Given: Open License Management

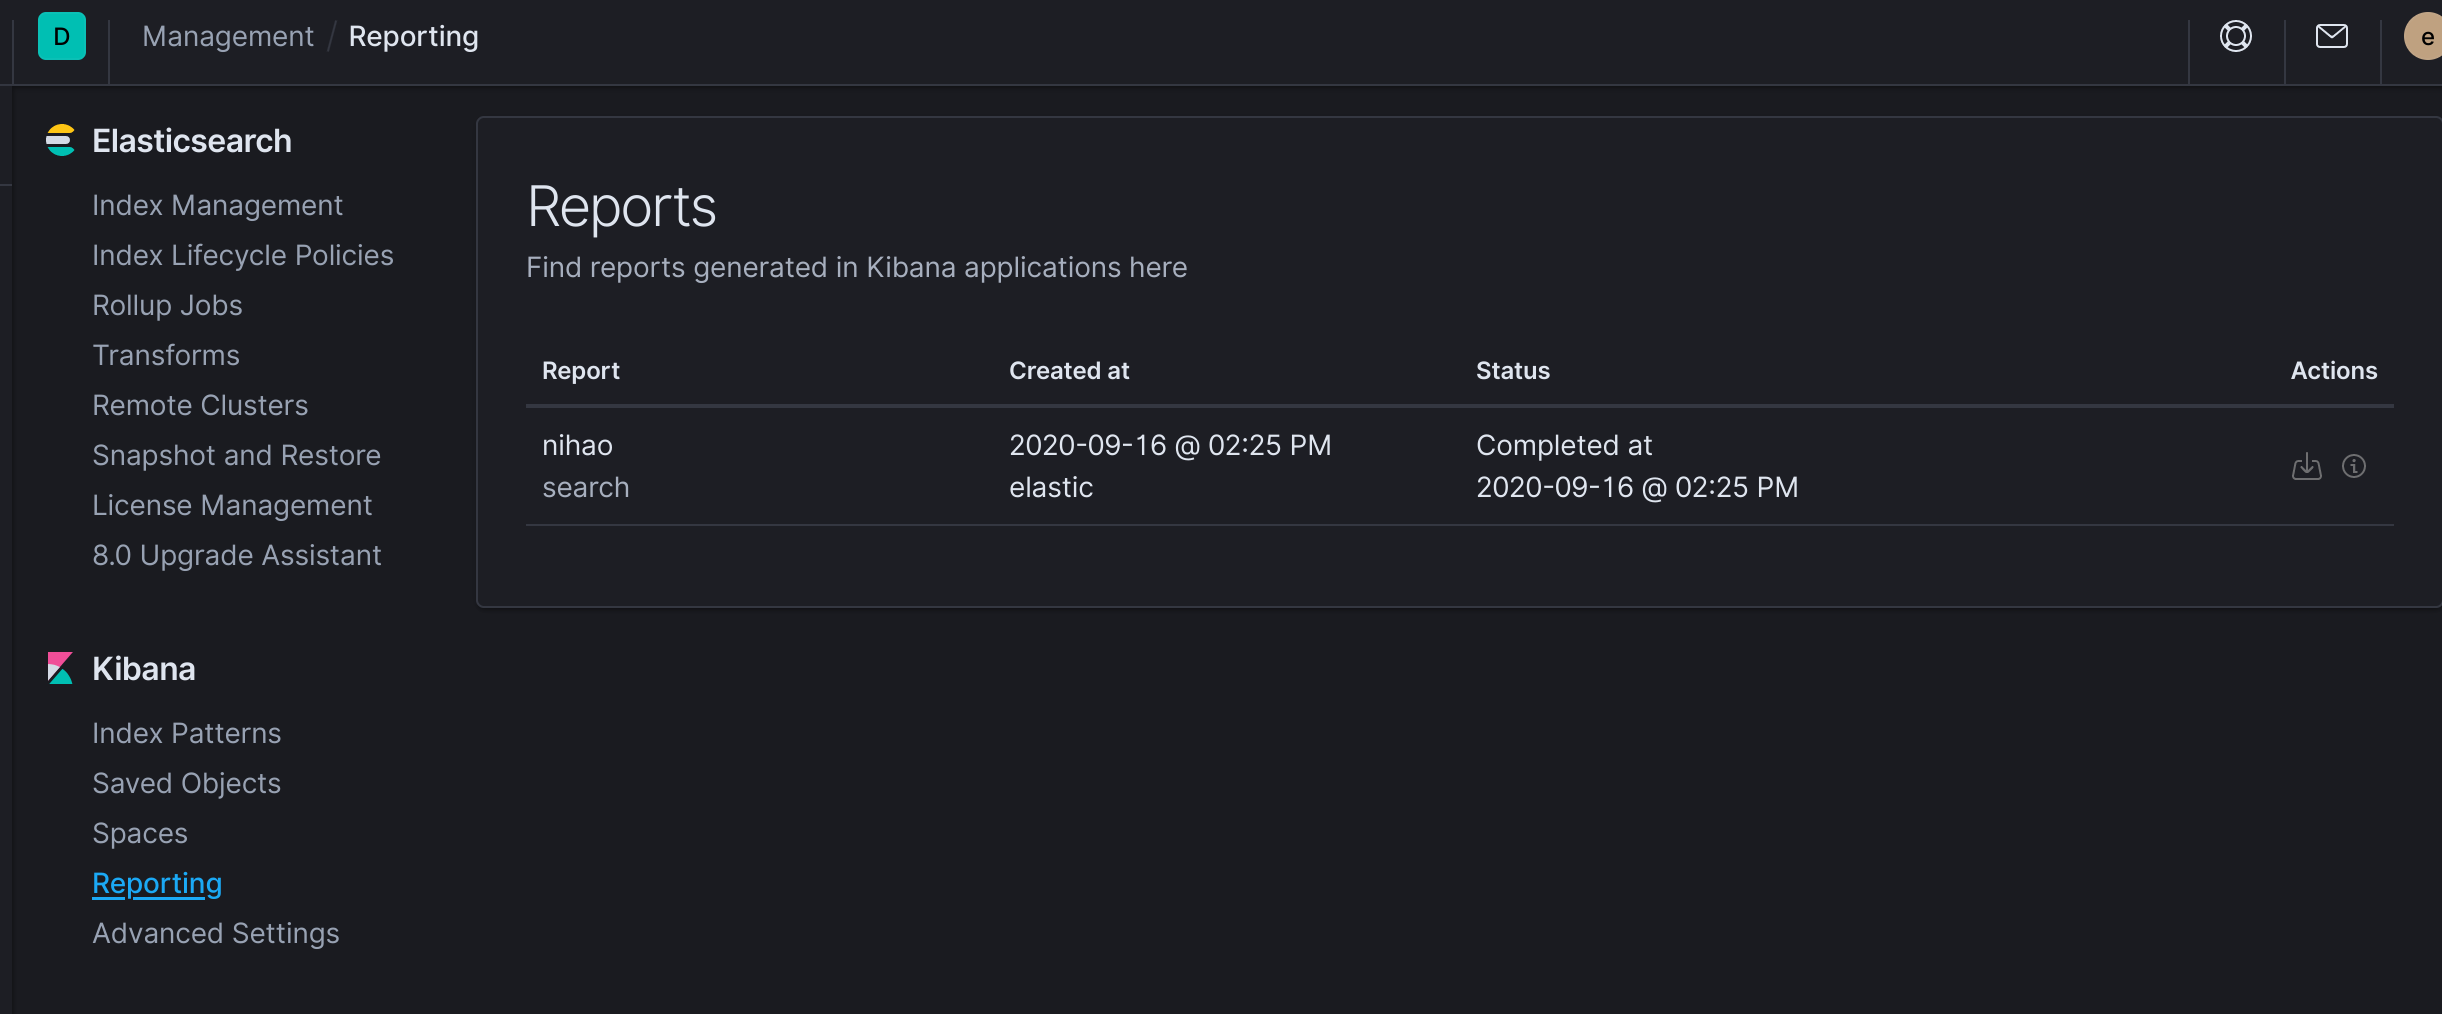Looking at the screenshot, I should tap(232, 504).
